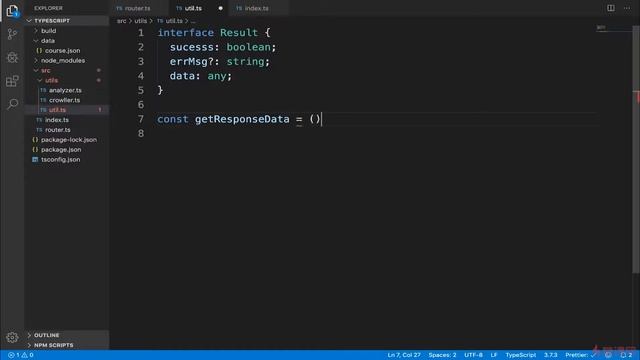This screenshot has width=640, height=360.
Task: Change the UTF-8 file encoding
Action: tap(473, 355)
